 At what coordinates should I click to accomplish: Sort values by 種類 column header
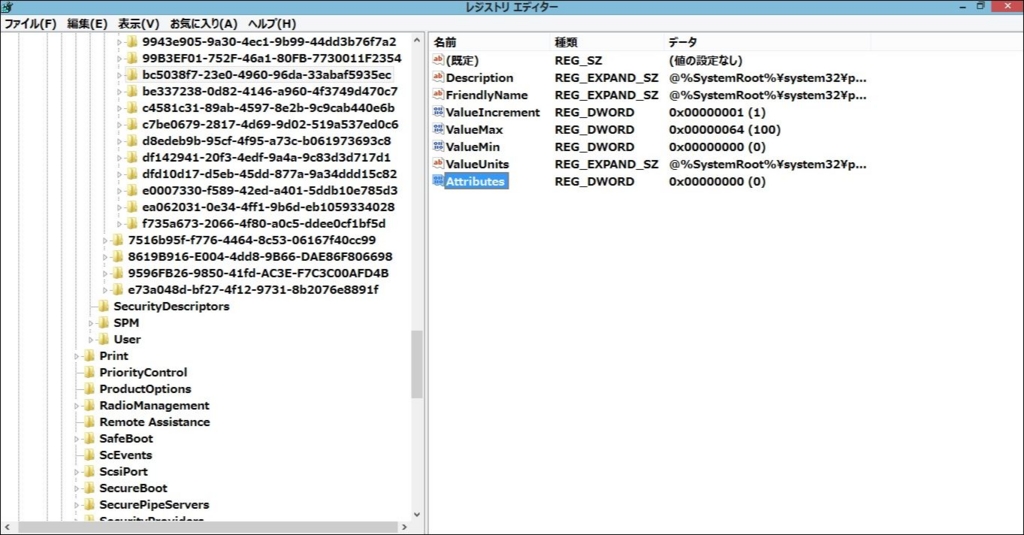click(x=606, y=42)
